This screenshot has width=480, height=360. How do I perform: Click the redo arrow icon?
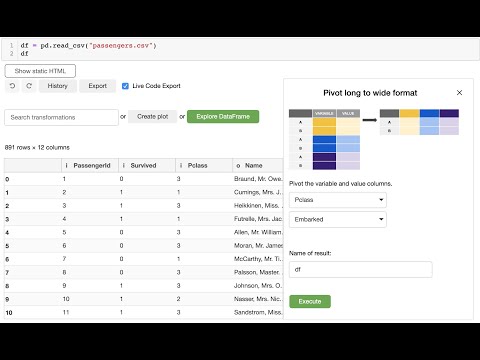pos(29,86)
